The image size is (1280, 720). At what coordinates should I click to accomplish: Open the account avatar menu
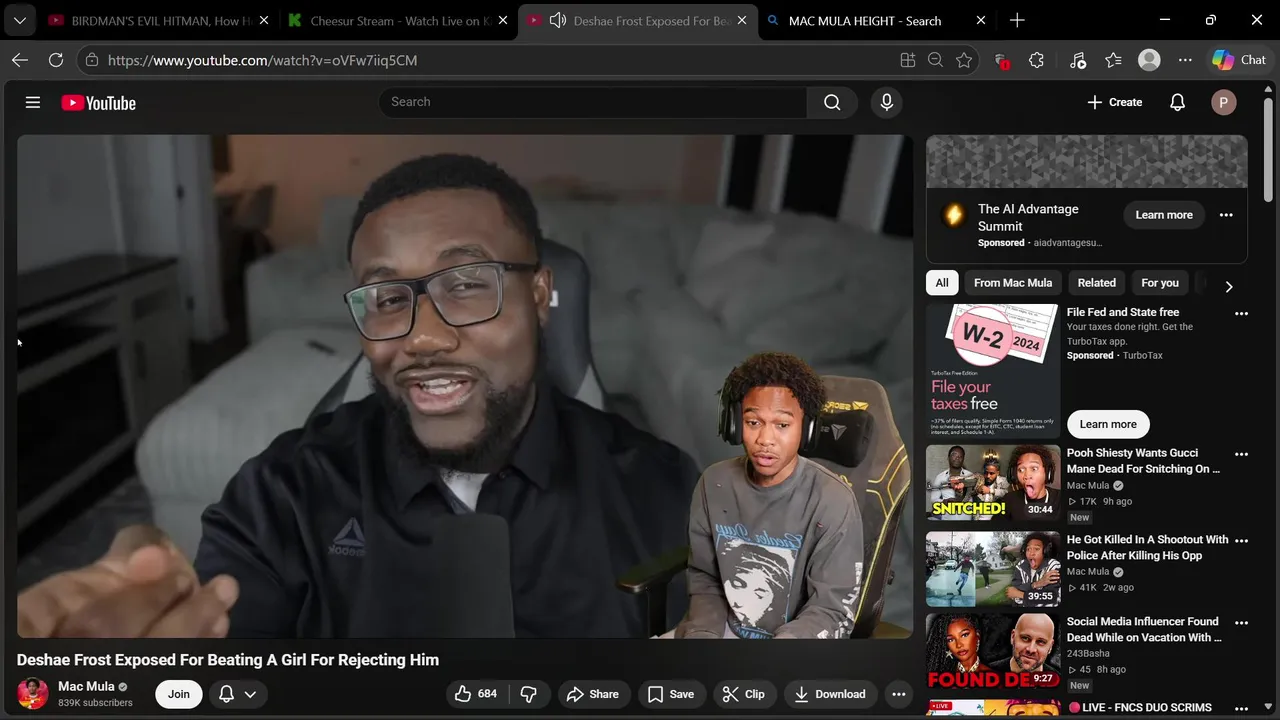1224,102
